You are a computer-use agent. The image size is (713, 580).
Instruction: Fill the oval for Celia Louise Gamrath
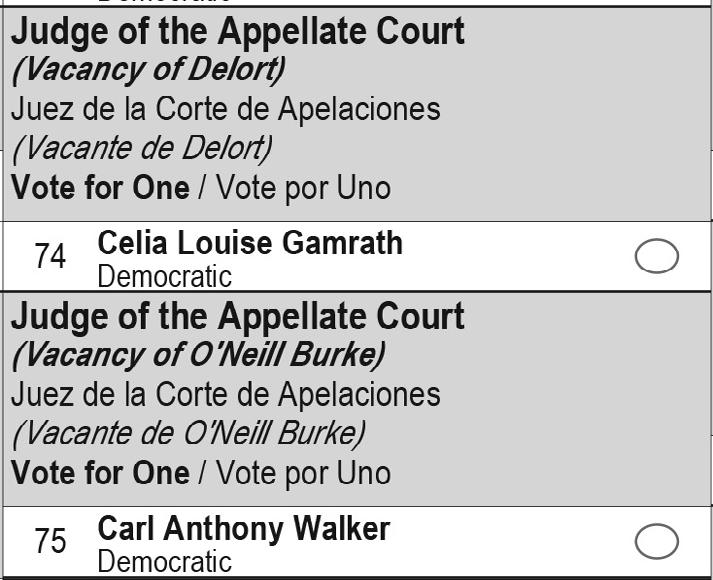coord(657,256)
